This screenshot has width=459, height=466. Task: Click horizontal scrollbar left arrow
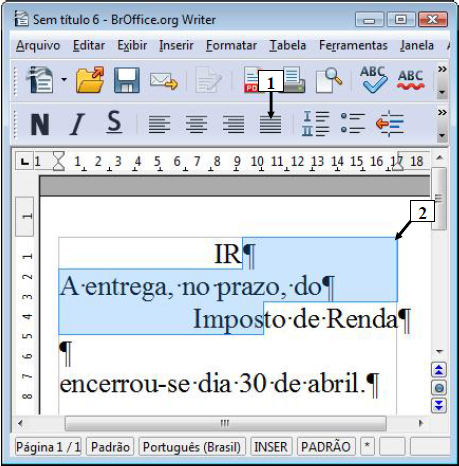21,423
